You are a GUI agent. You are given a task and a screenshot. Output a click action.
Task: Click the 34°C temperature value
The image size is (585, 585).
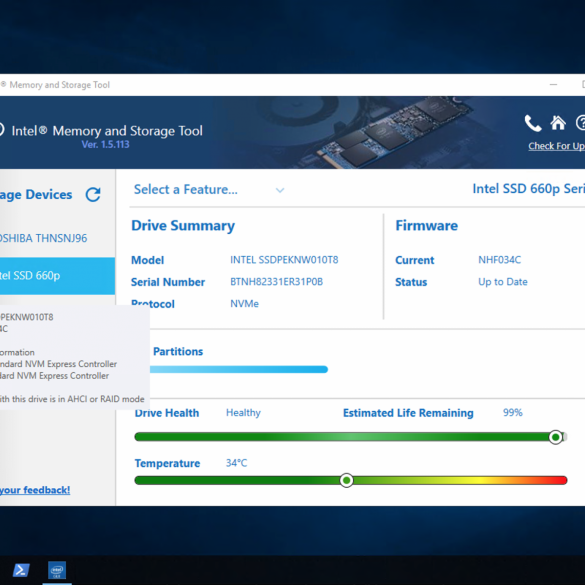coord(236,463)
